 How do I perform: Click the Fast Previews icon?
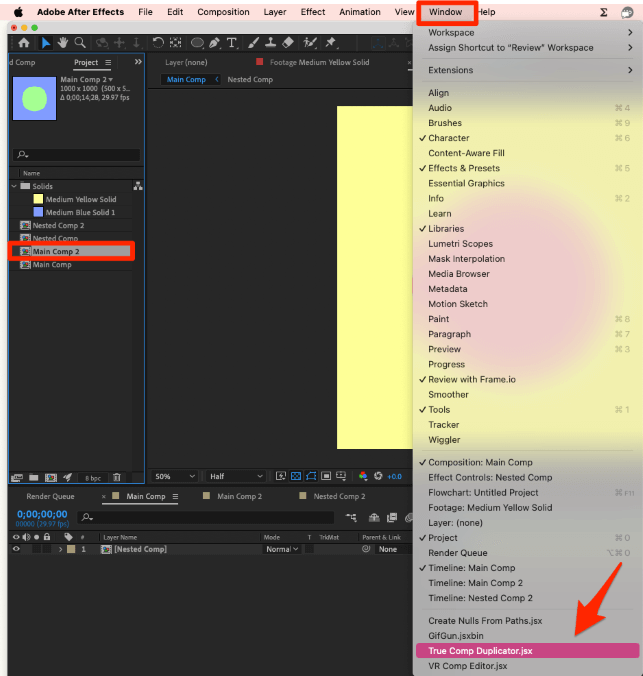pos(281,476)
